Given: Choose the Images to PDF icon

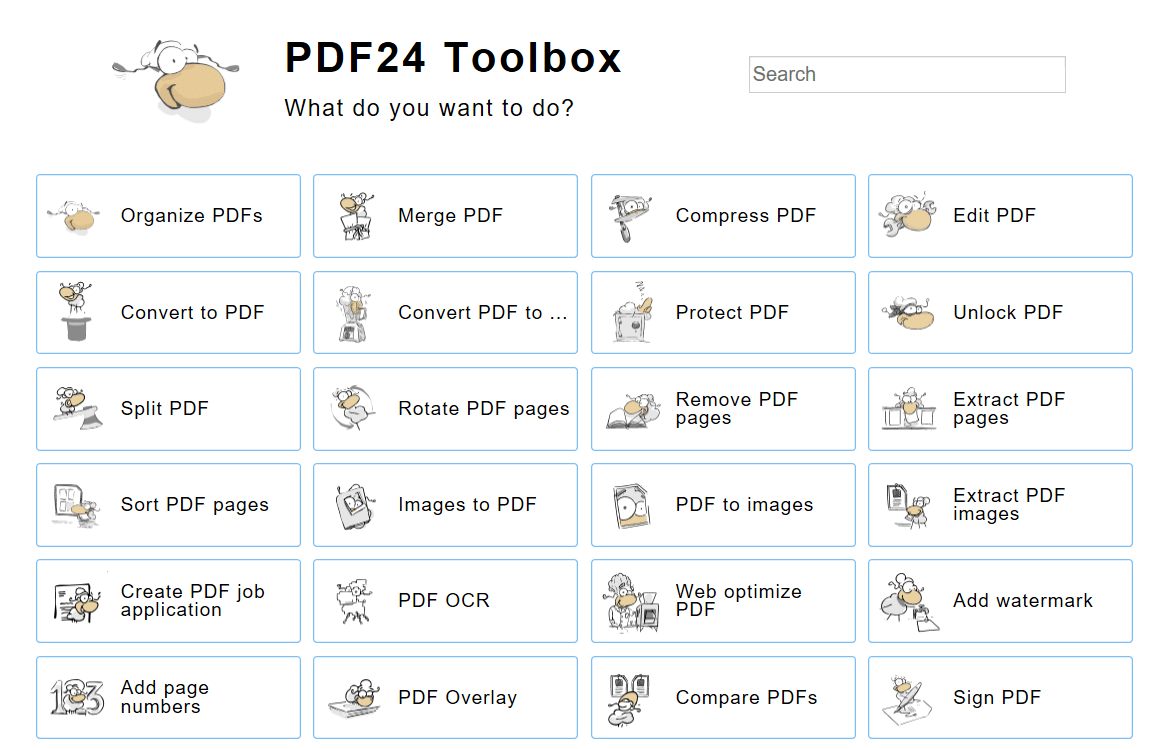Looking at the screenshot, I should coord(356,506).
